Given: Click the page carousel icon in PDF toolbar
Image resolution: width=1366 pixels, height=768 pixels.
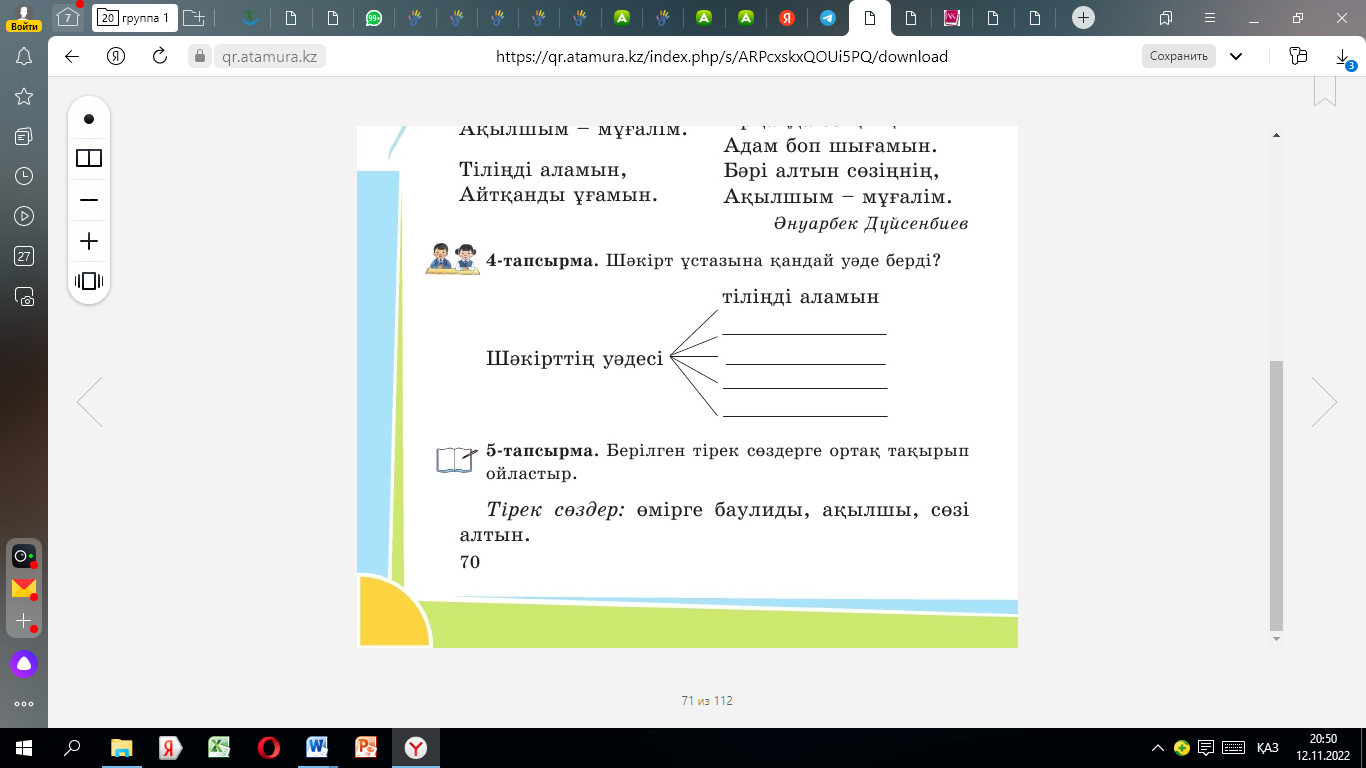Looking at the screenshot, I should click(89, 281).
